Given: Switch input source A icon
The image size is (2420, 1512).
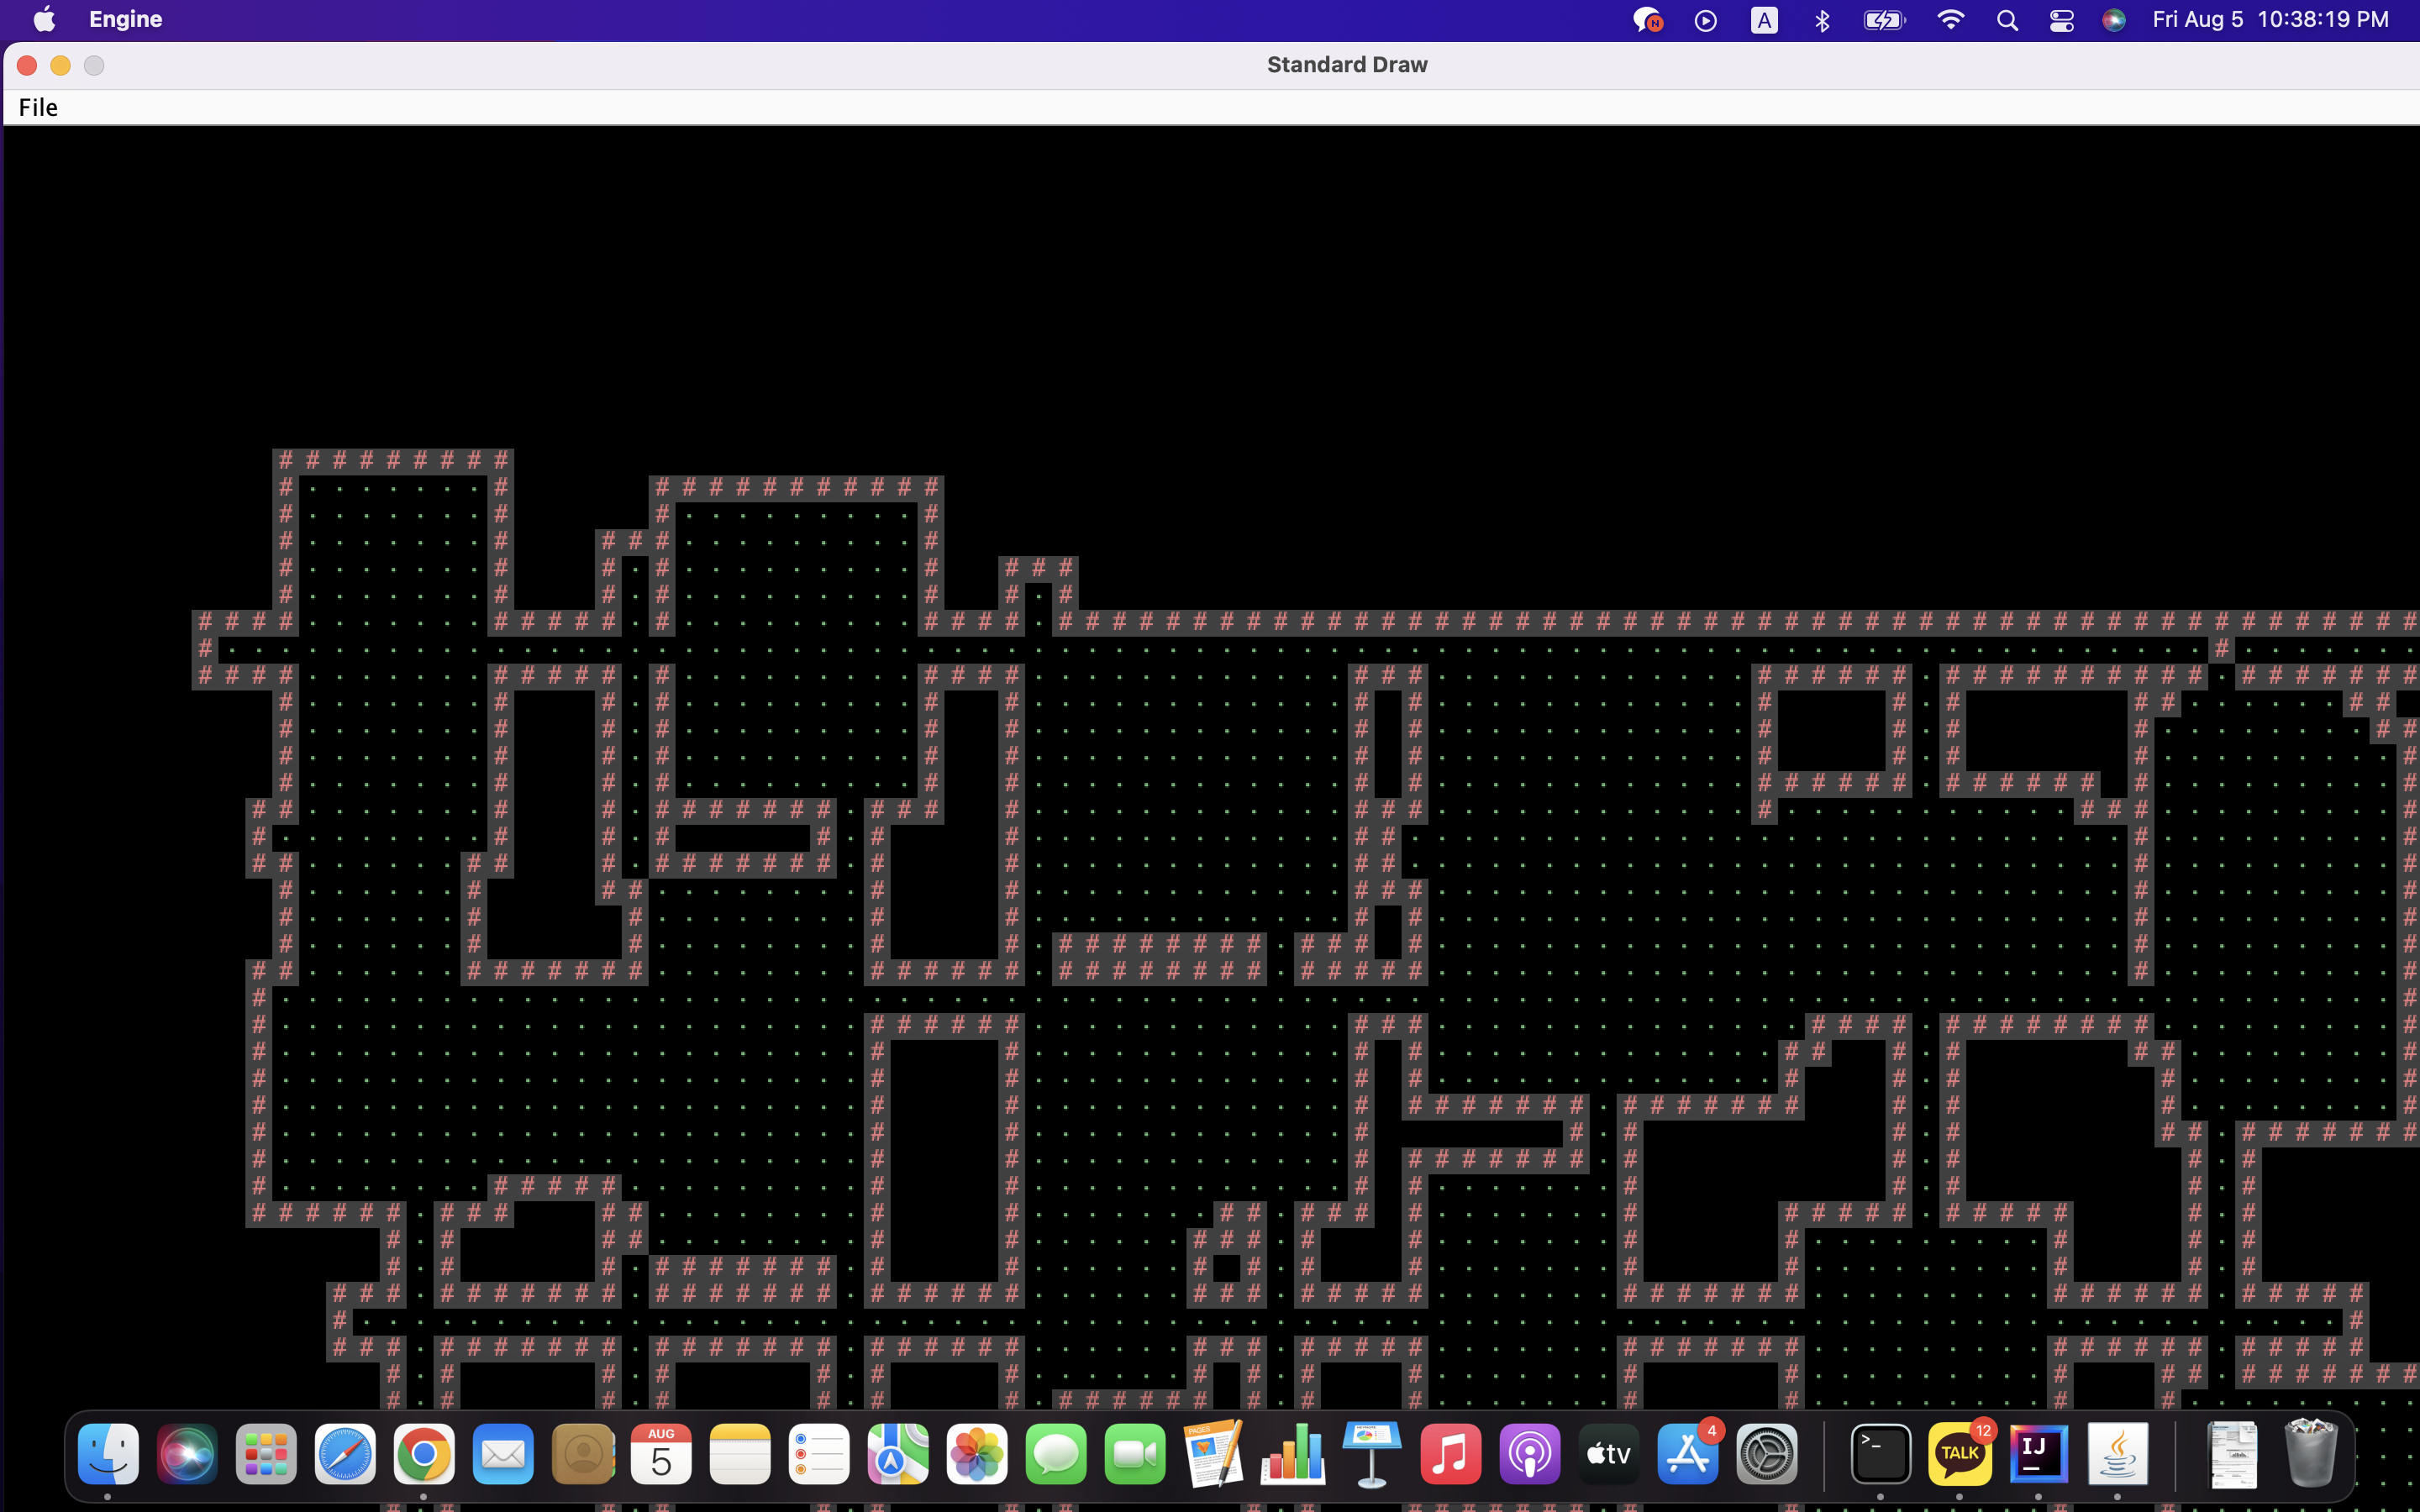Looking at the screenshot, I should click(1764, 20).
